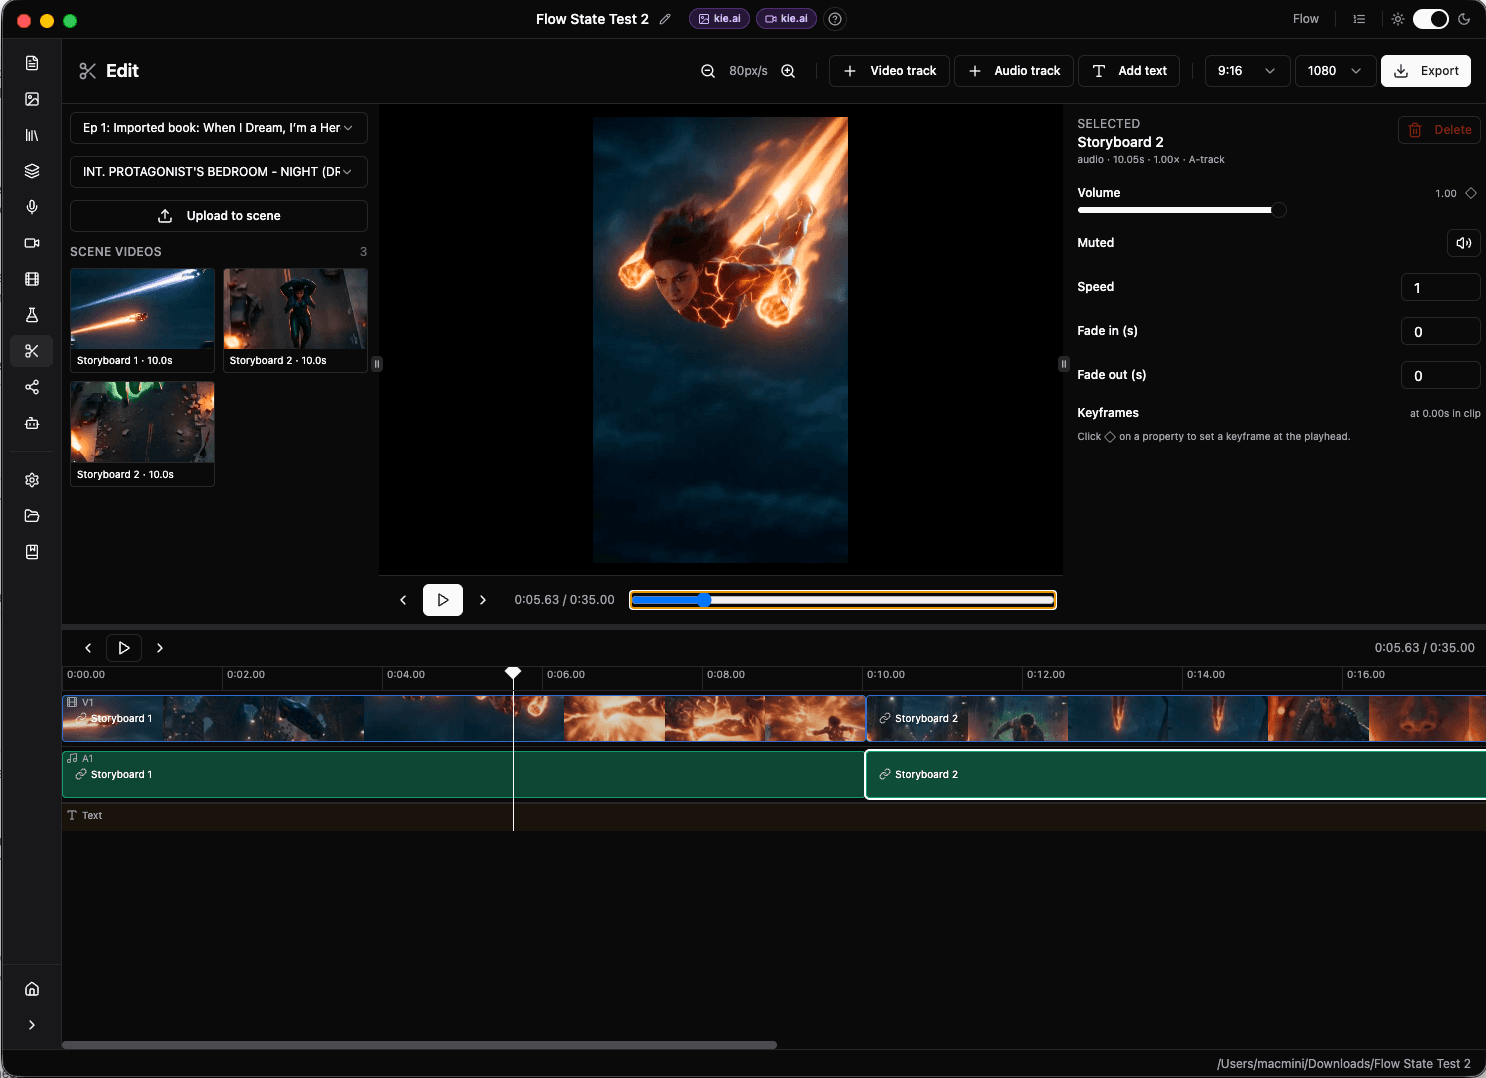1486x1078 pixels.
Task: Click timeline next frame arrow
Action: pyautogui.click(x=160, y=648)
